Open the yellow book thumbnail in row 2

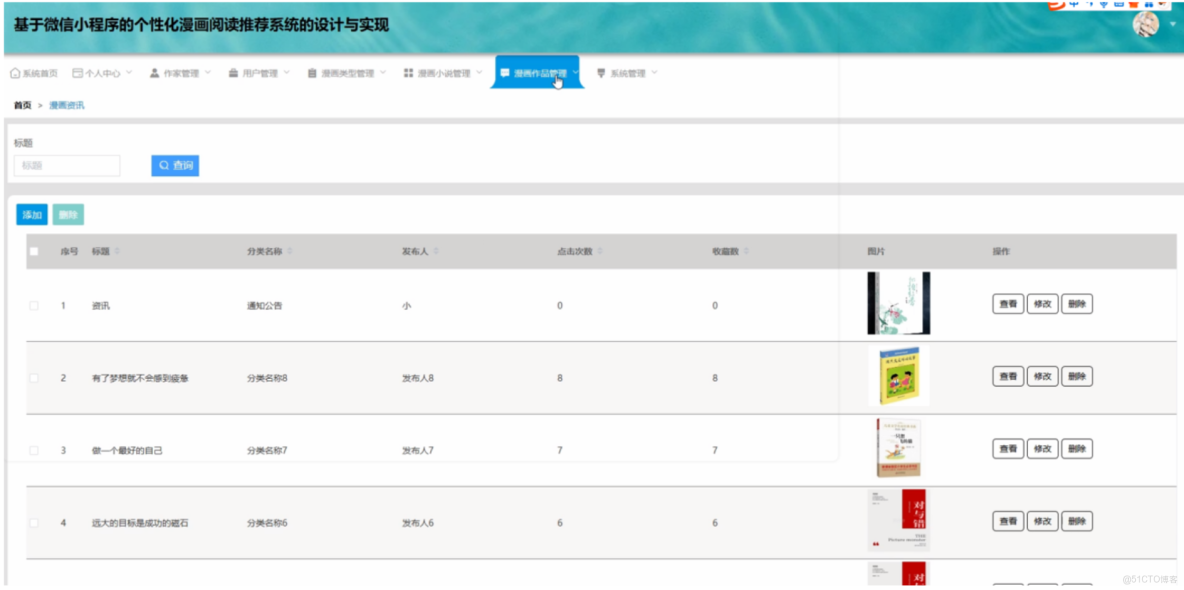pyautogui.click(x=899, y=375)
